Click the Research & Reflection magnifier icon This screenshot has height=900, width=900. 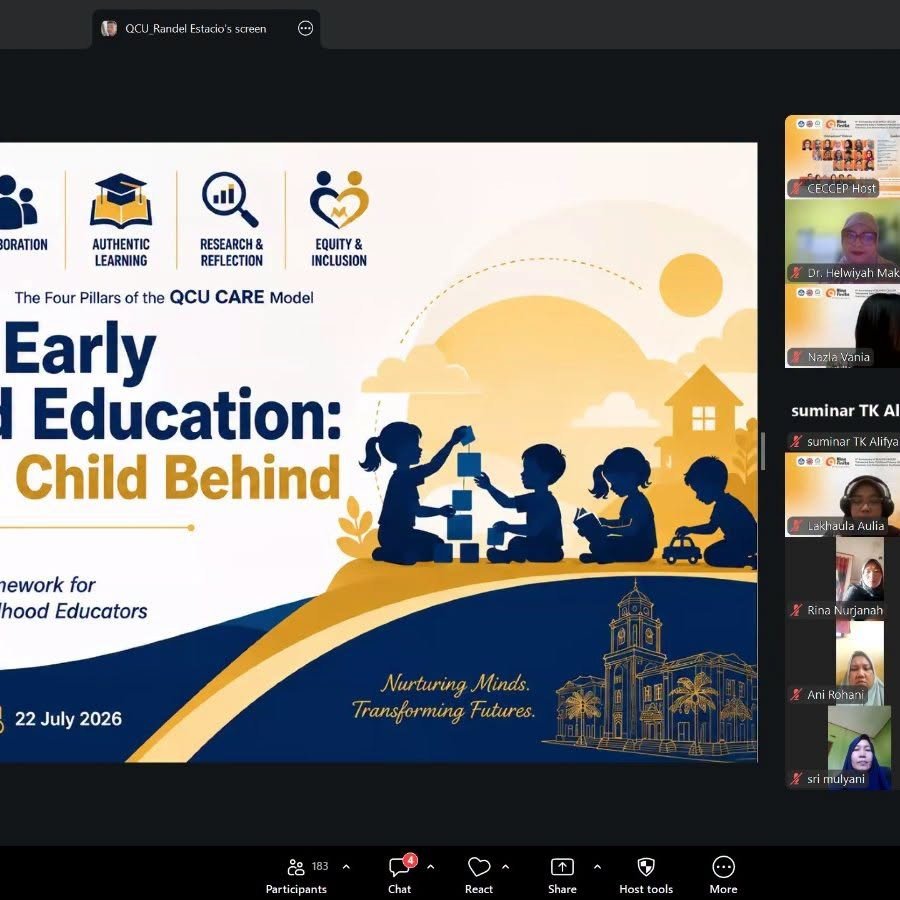230,199
